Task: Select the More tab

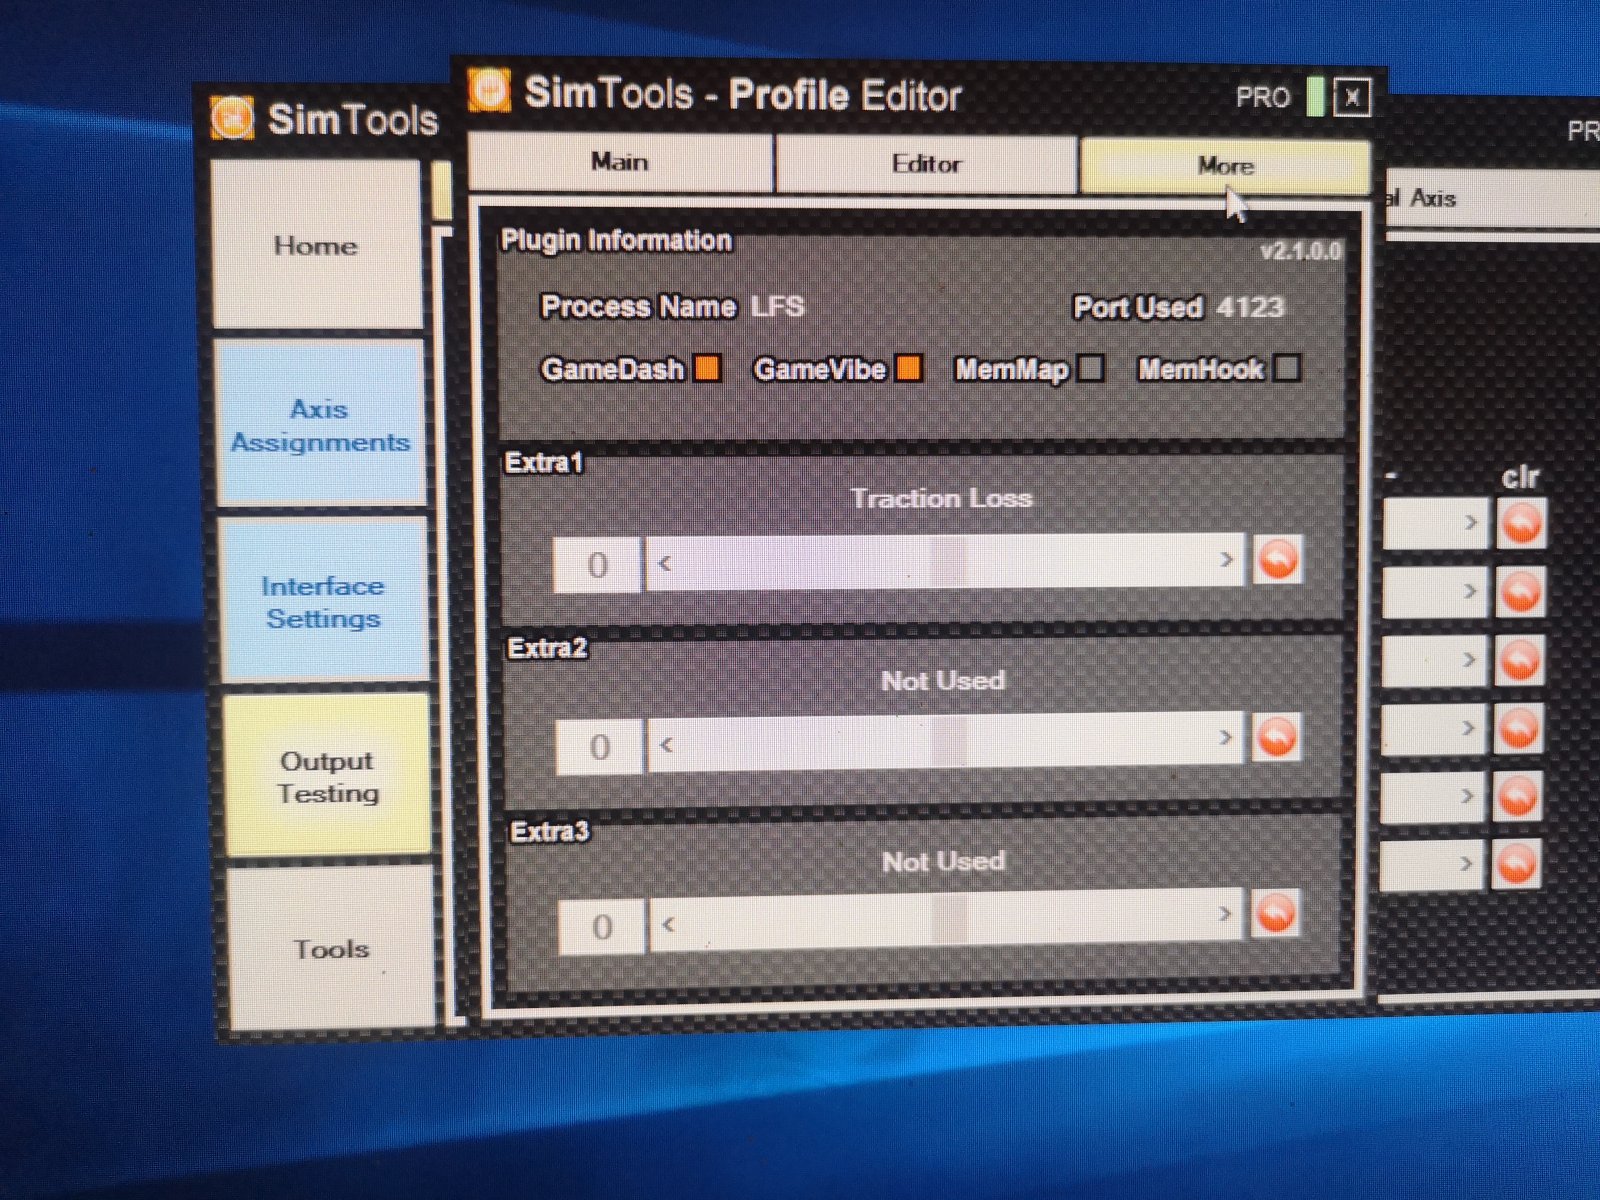Action: [x=1225, y=166]
